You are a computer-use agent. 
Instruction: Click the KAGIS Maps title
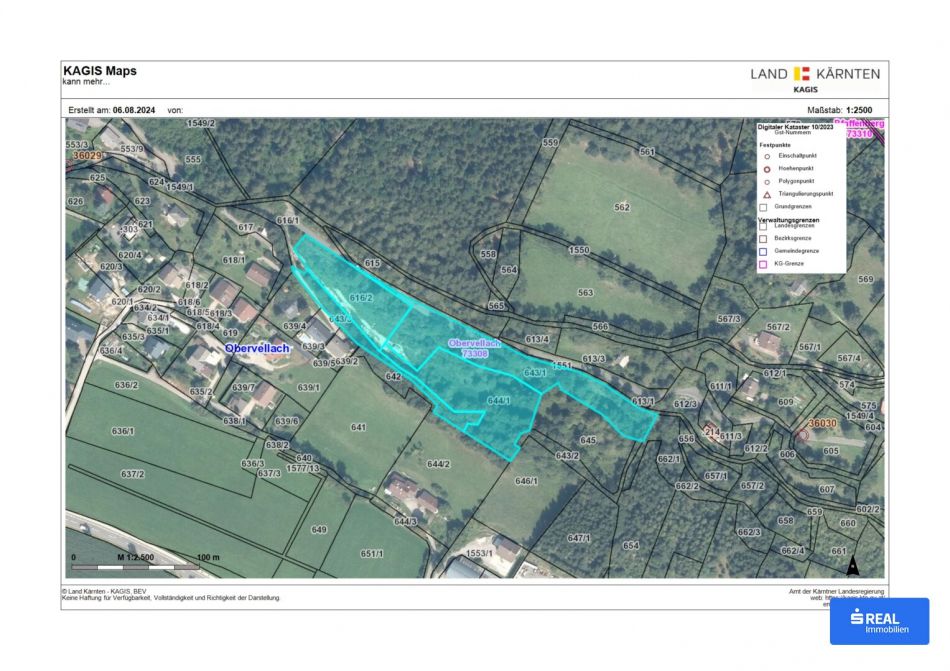pos(100,71)
